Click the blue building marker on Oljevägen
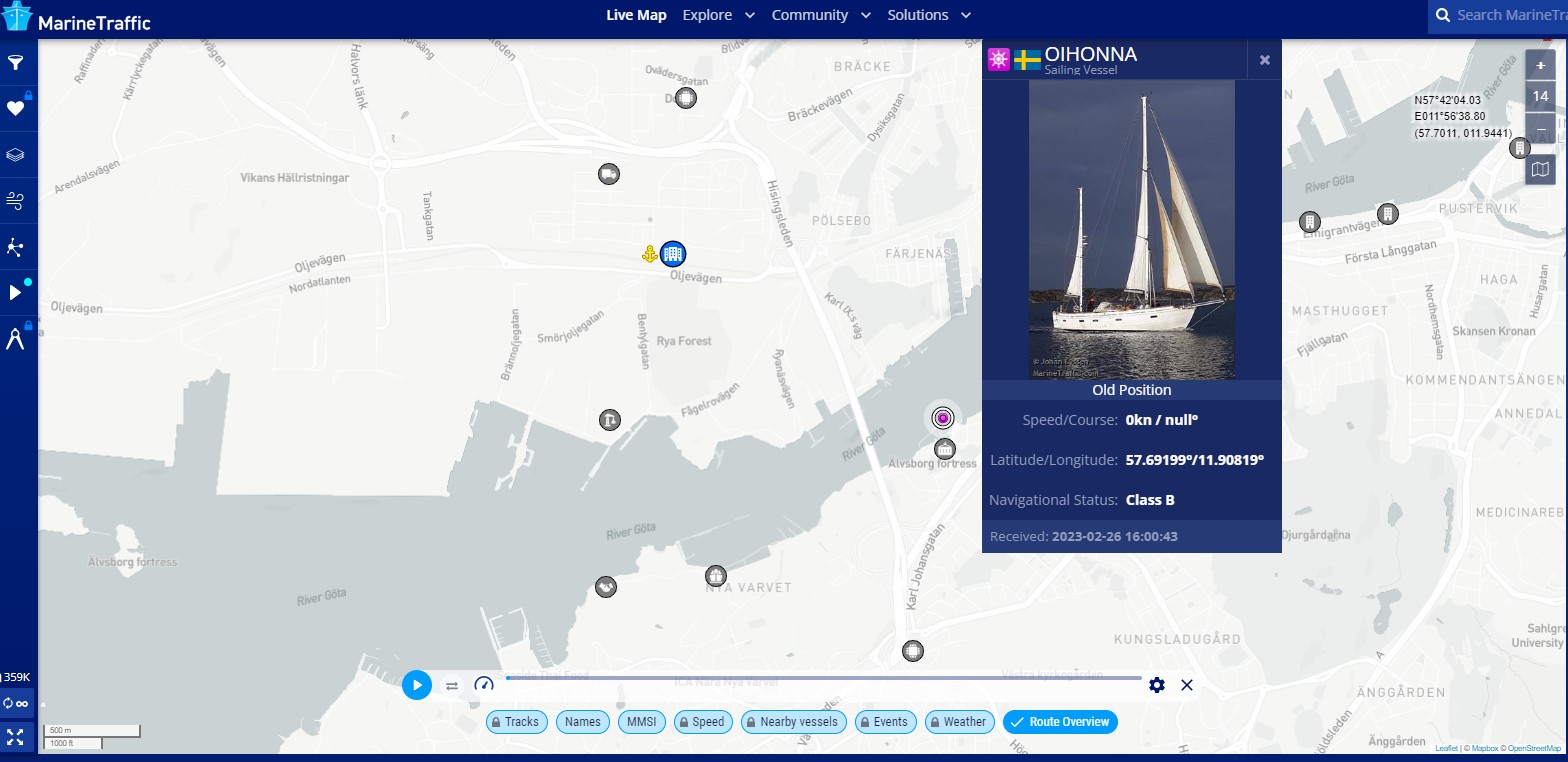This screenshot has width=1568, height=762. tap(673, 254)
